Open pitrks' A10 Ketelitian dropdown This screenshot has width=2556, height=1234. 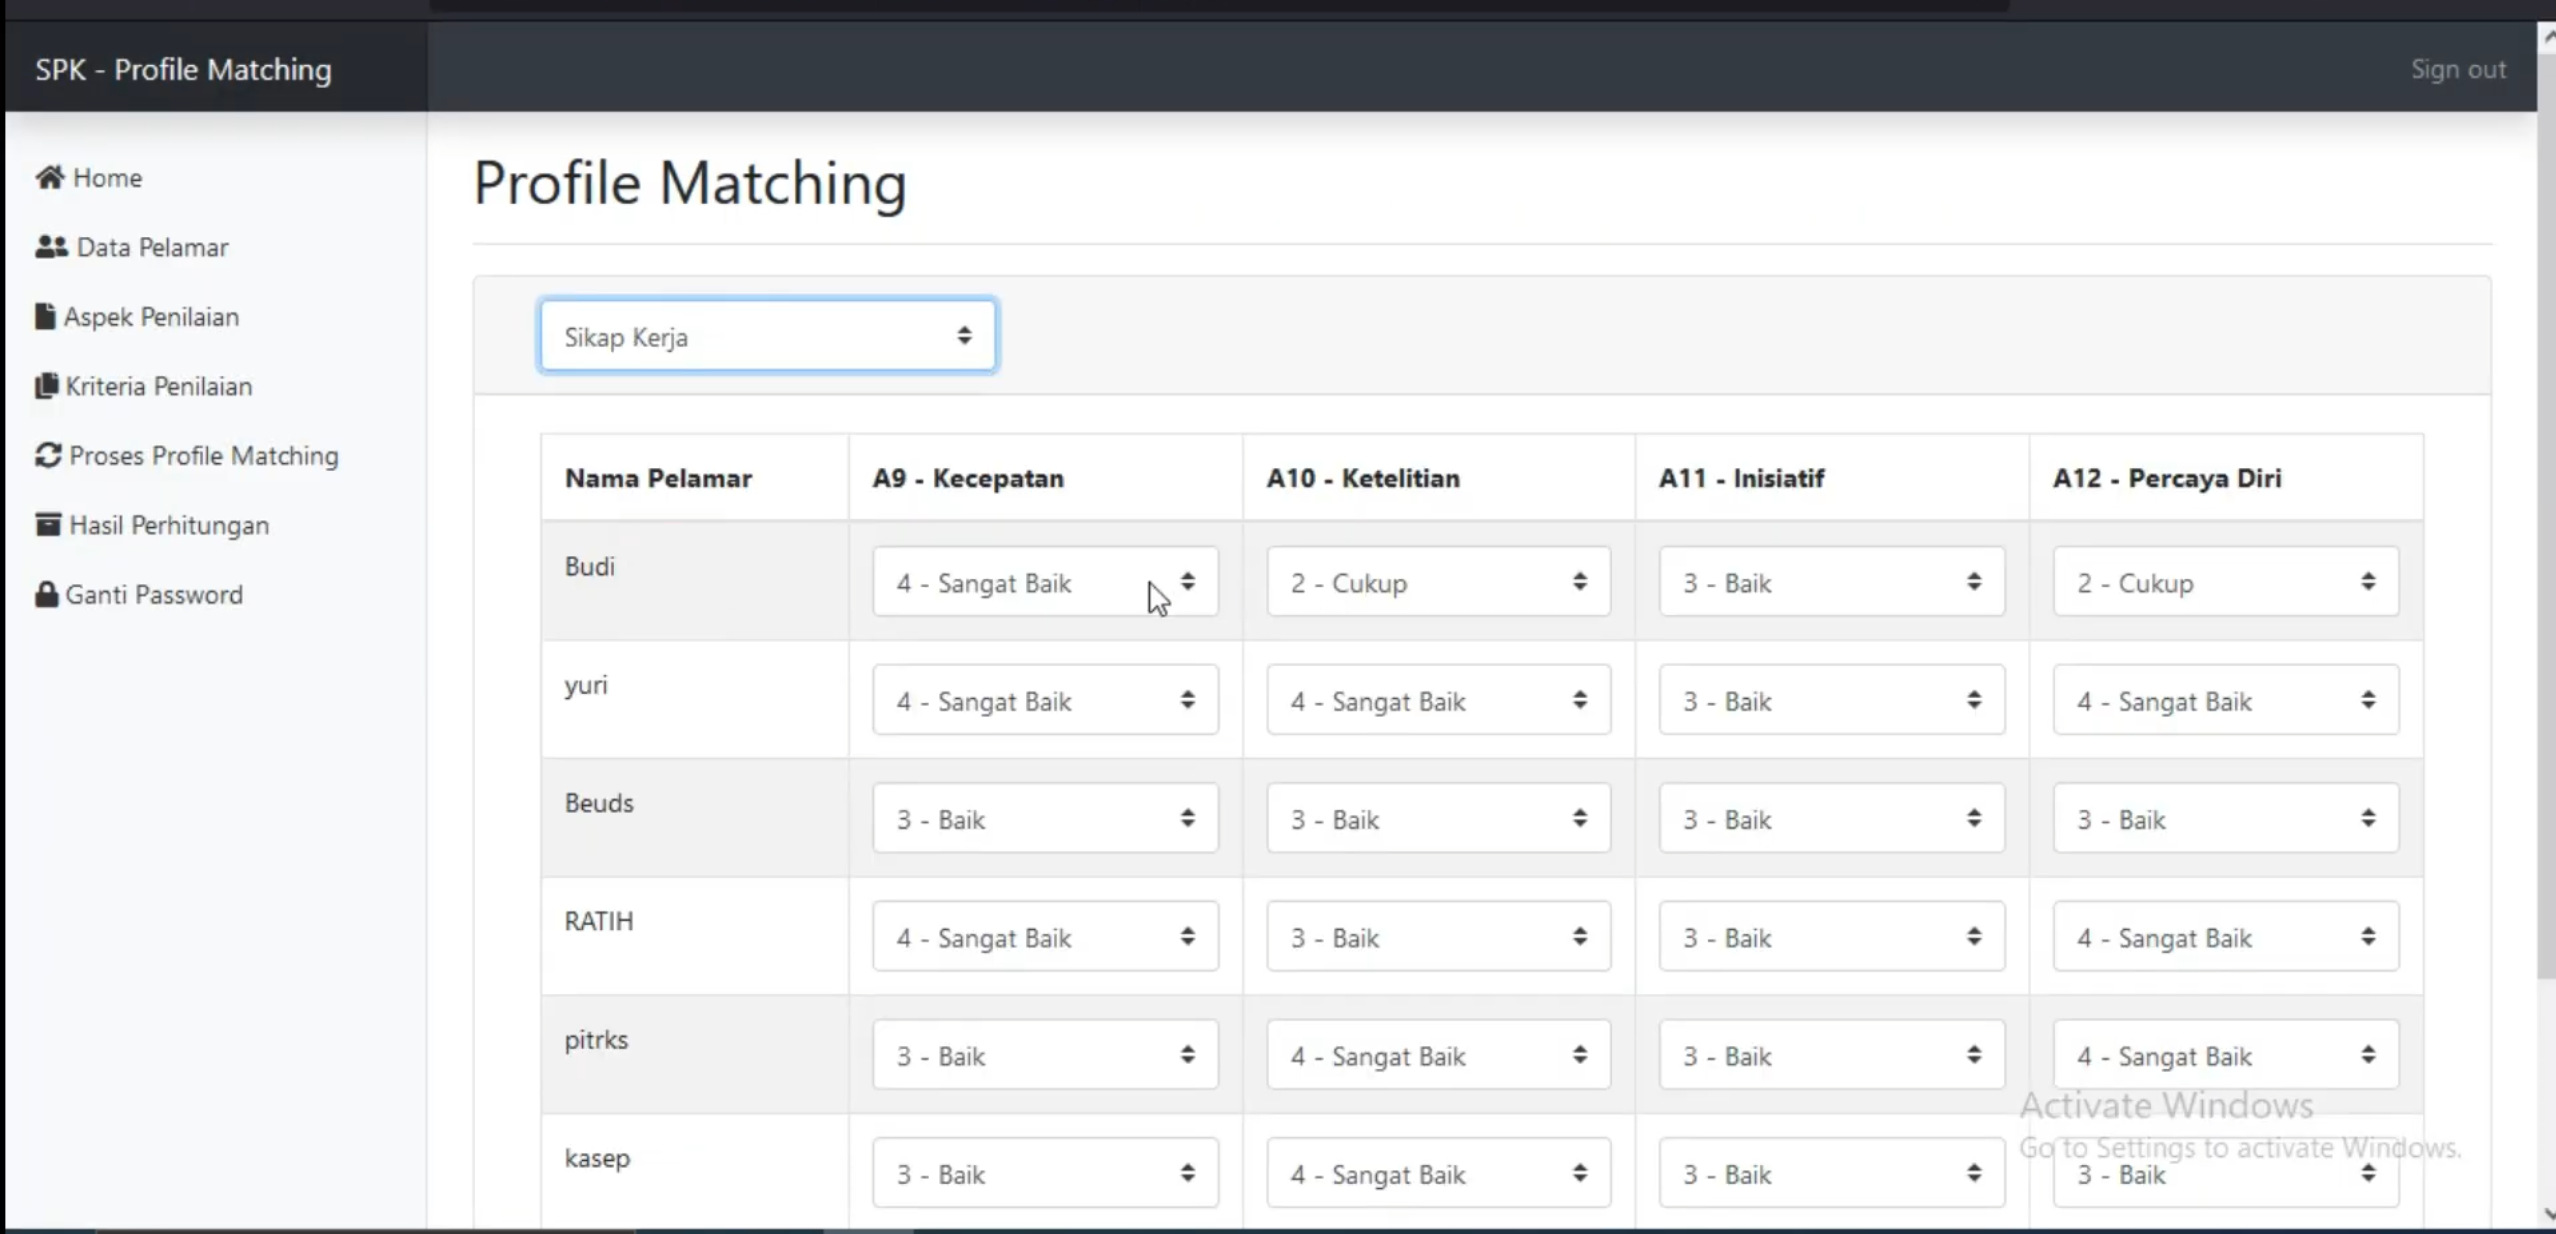coord(1438,1054)
